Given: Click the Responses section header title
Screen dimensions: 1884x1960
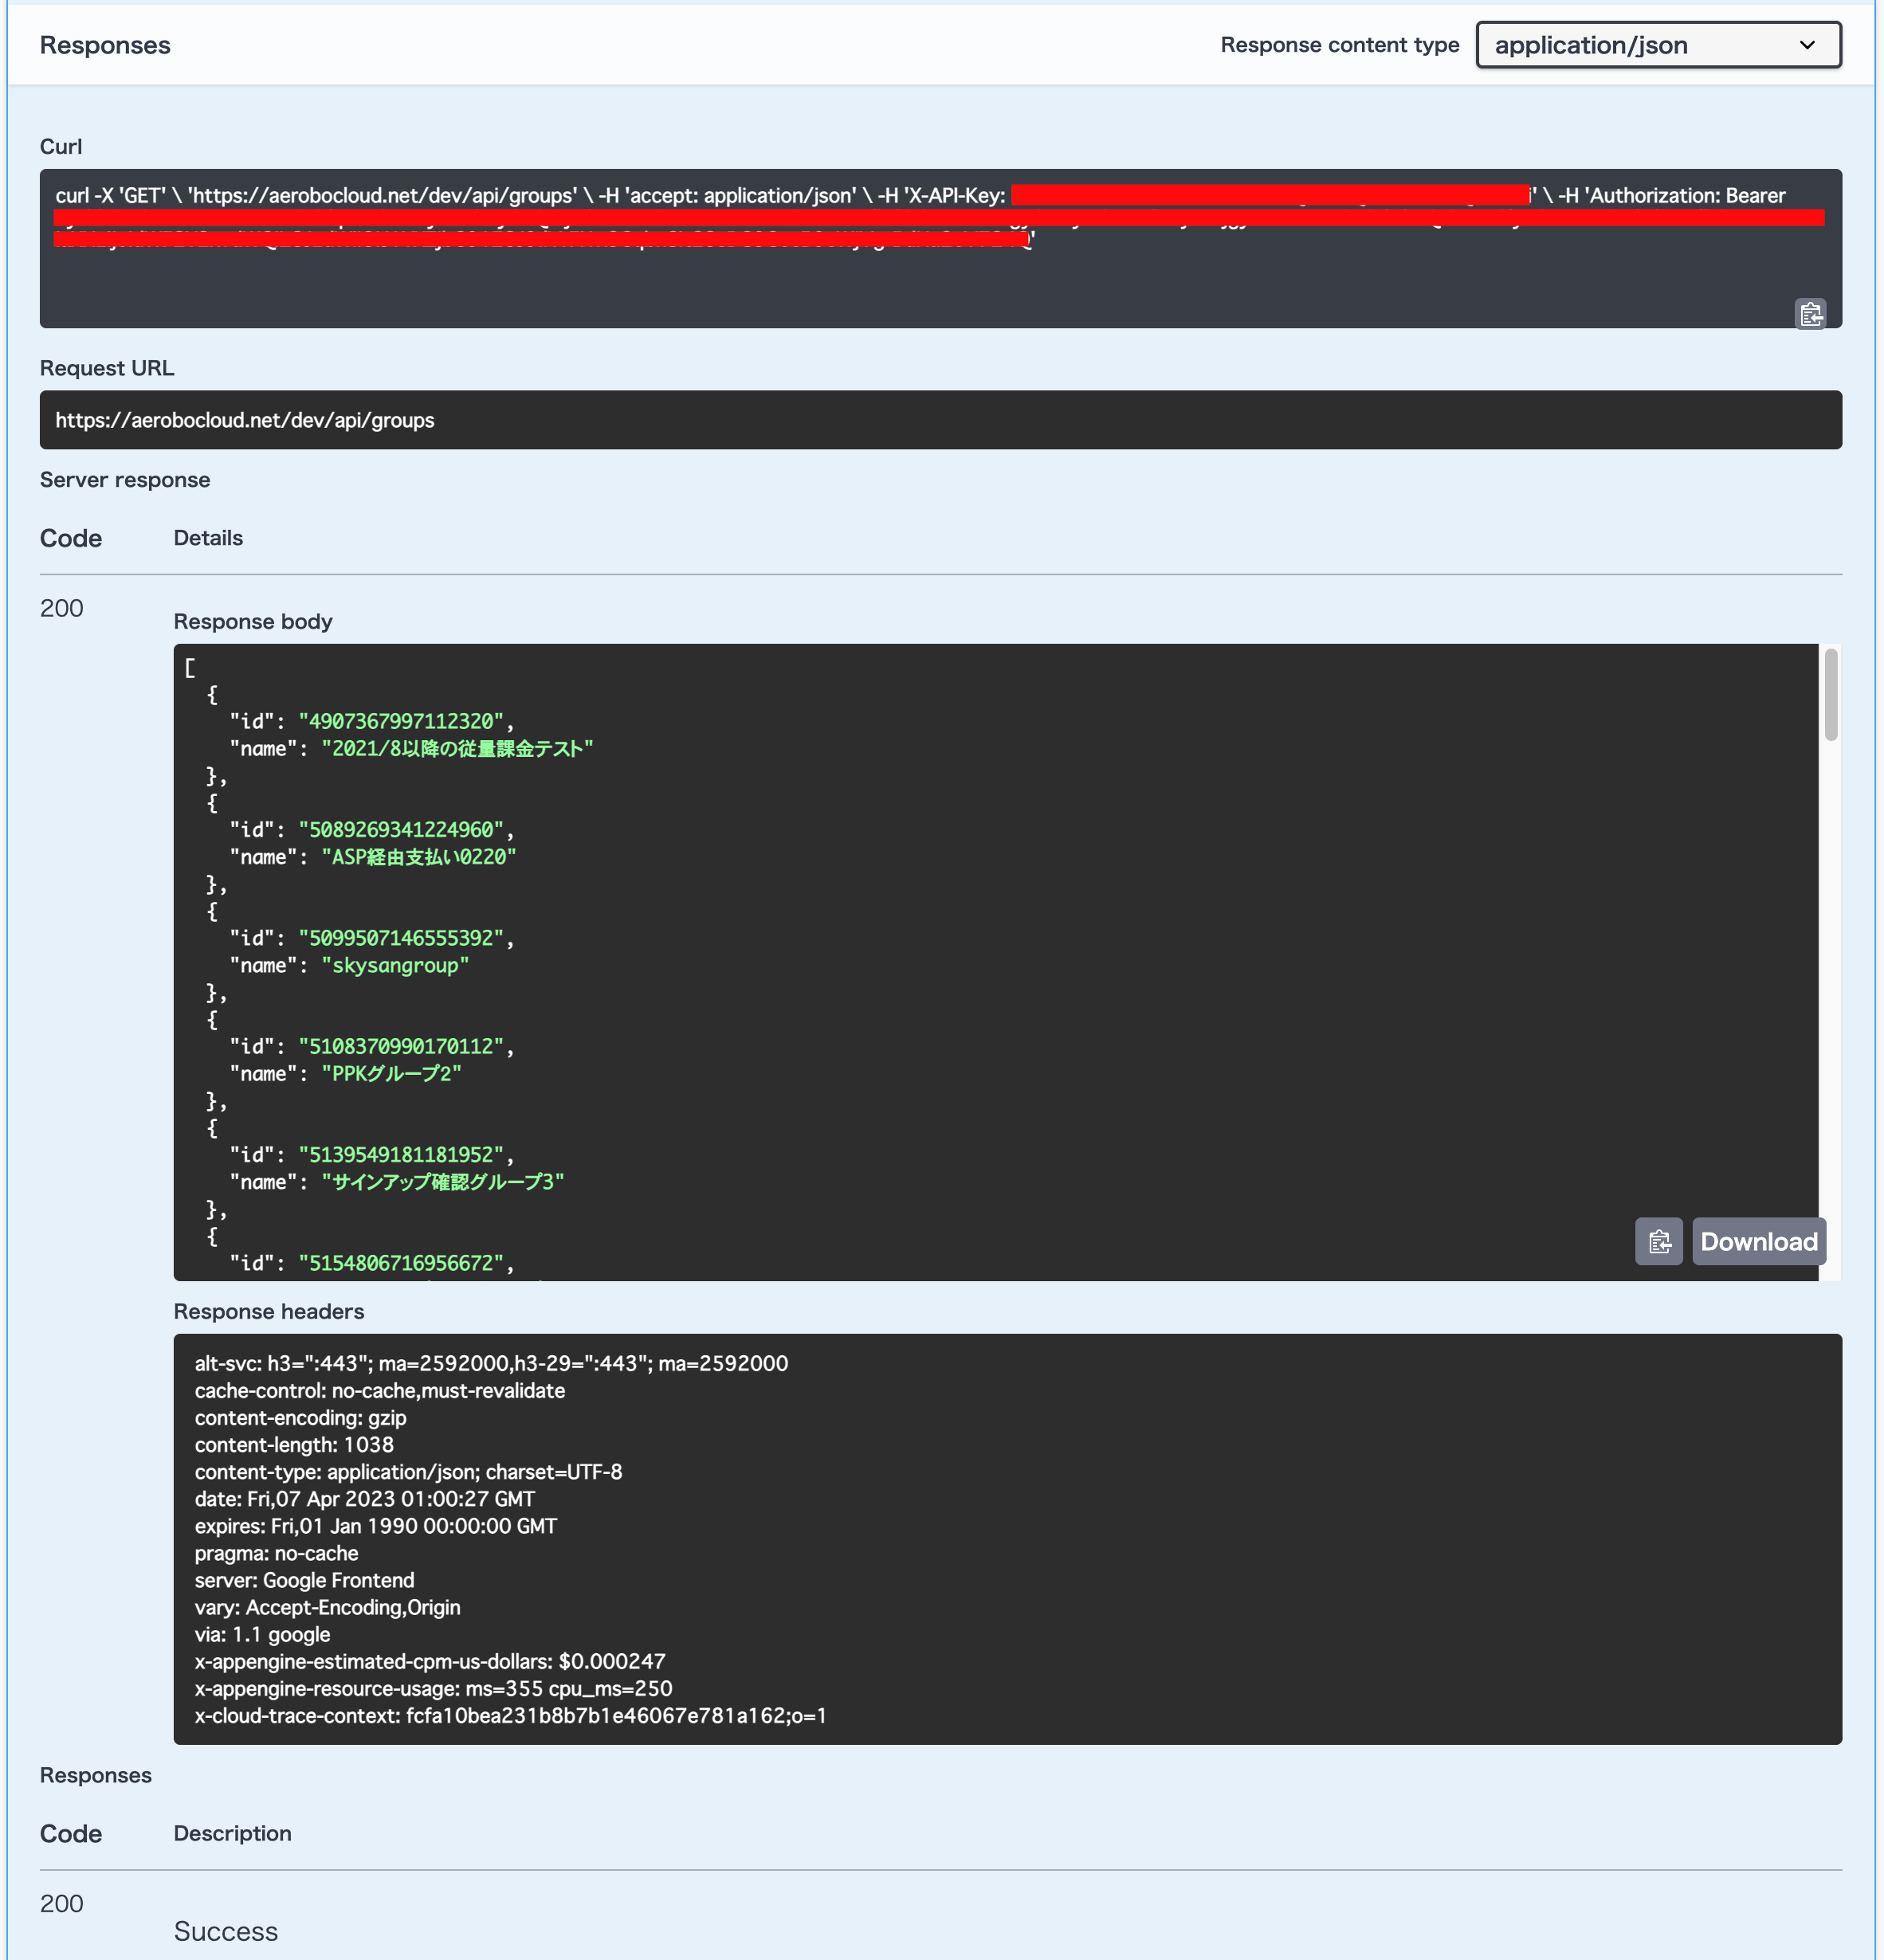Looking at the screenshot, I should [x=105, y=45].
